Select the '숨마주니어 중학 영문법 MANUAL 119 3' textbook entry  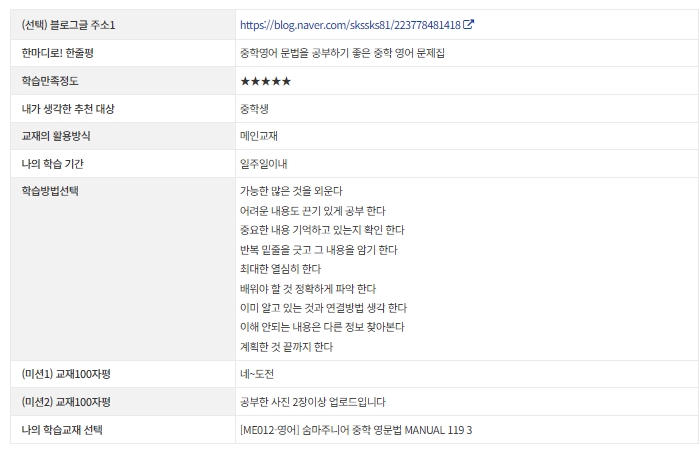pyautogui.click(x=356, y=430)
